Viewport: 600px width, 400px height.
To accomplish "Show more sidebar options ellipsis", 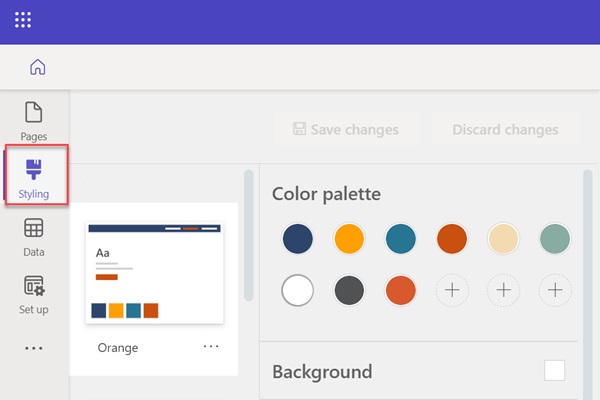I will click(x=34, y=348).
